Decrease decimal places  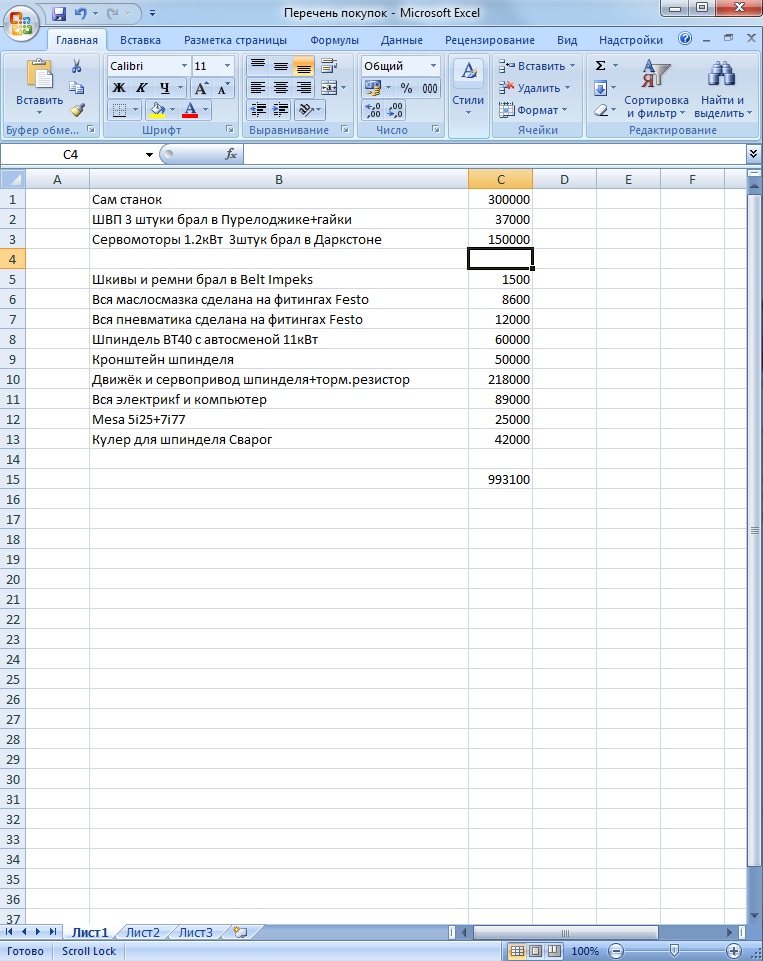[395, 110]
